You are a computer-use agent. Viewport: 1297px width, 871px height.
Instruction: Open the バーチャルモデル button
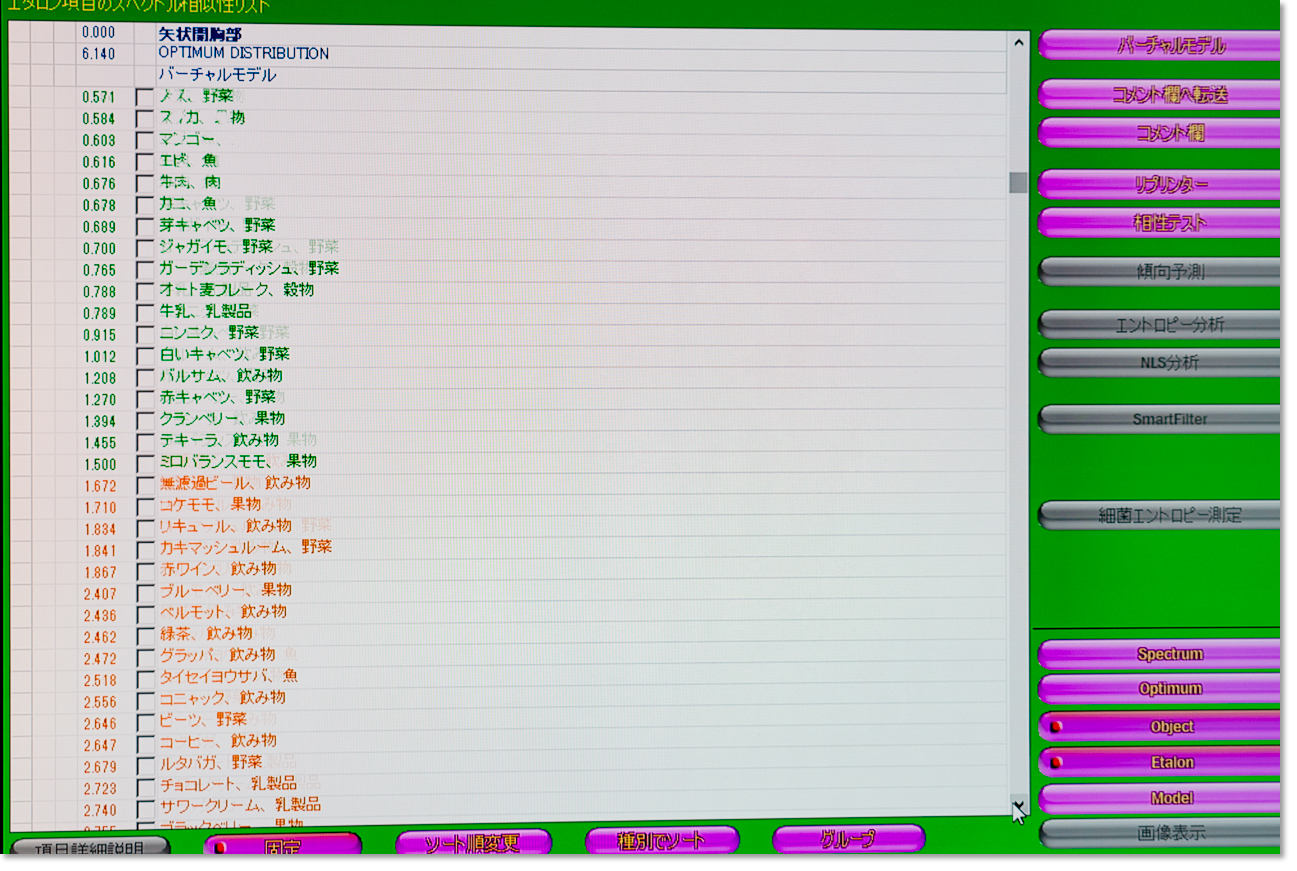tap(1160, 45)
